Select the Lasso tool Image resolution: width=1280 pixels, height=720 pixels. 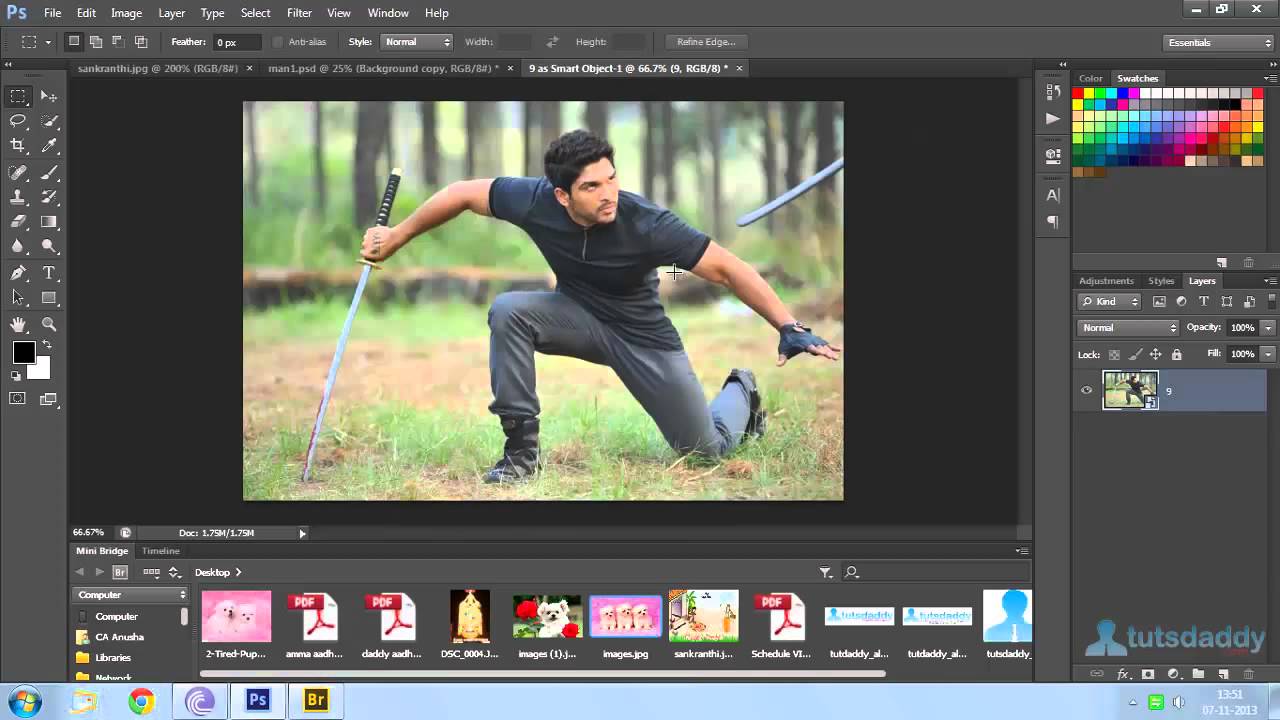click(18, 121)
